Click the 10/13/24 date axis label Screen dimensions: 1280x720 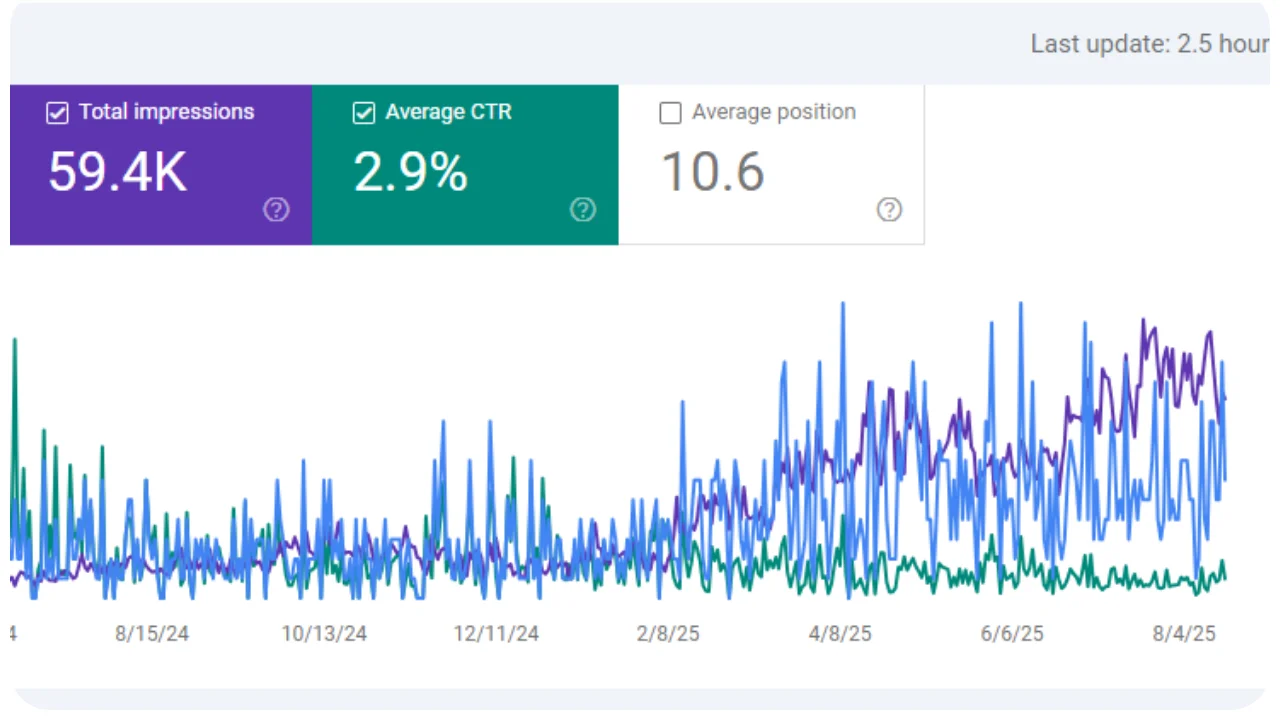(x=323, y=634)
